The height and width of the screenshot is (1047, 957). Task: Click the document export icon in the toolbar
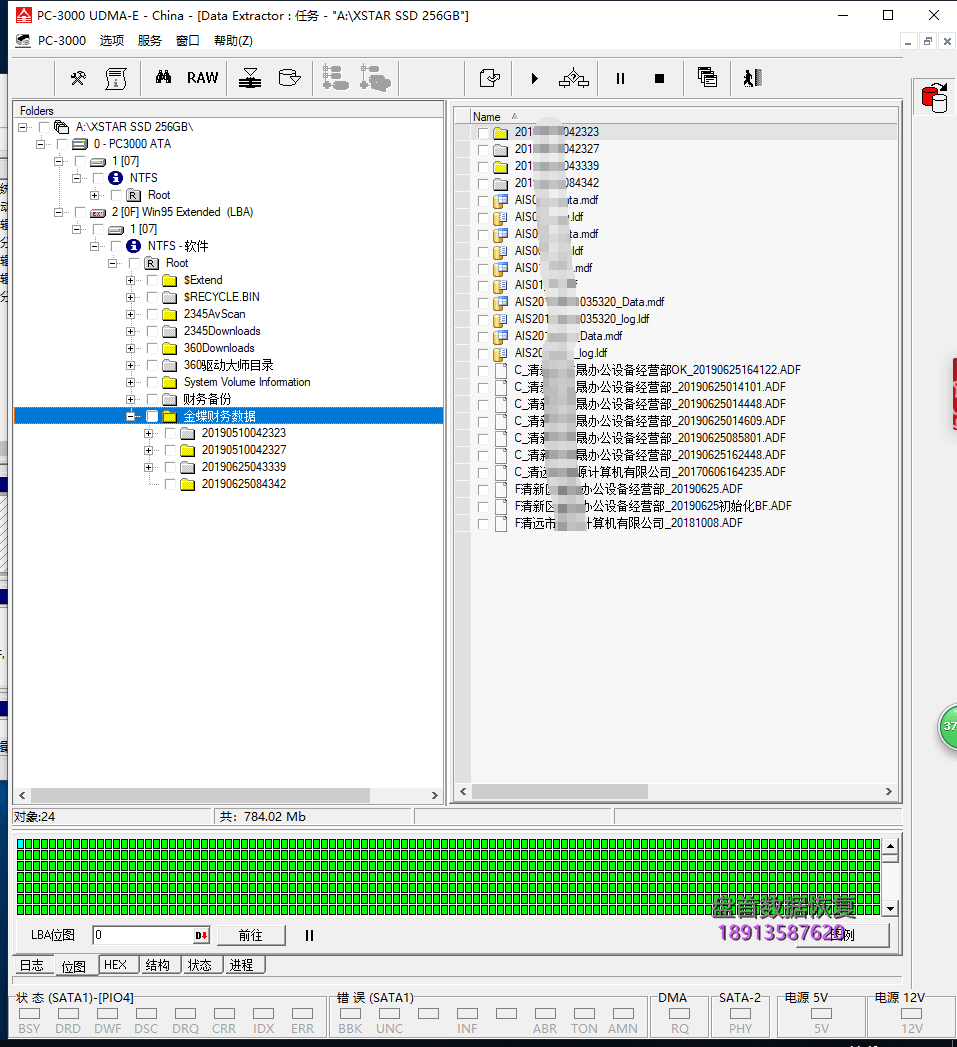(490, 78)
